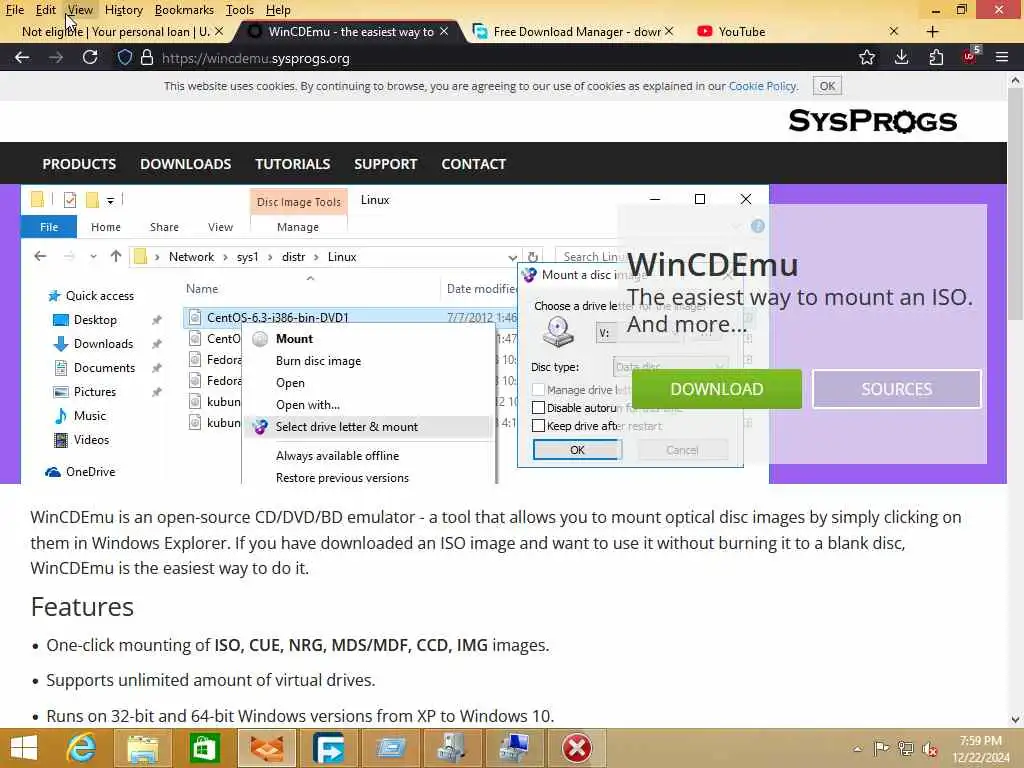Open File Explorer from the taskbar

tap(142, 748)
